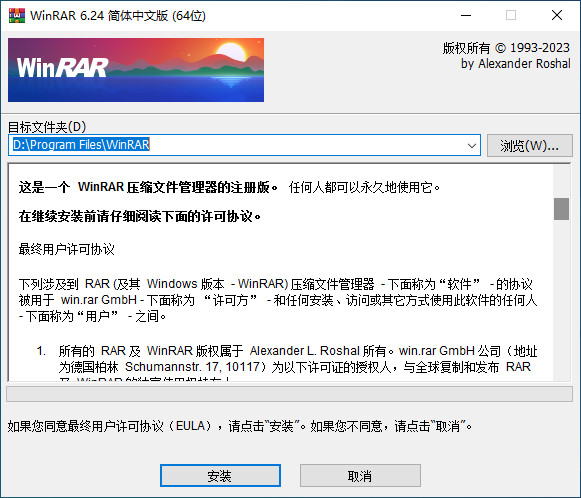Open the 浏览(W)... browse button

pyautogui.click(x=529, y=145)
